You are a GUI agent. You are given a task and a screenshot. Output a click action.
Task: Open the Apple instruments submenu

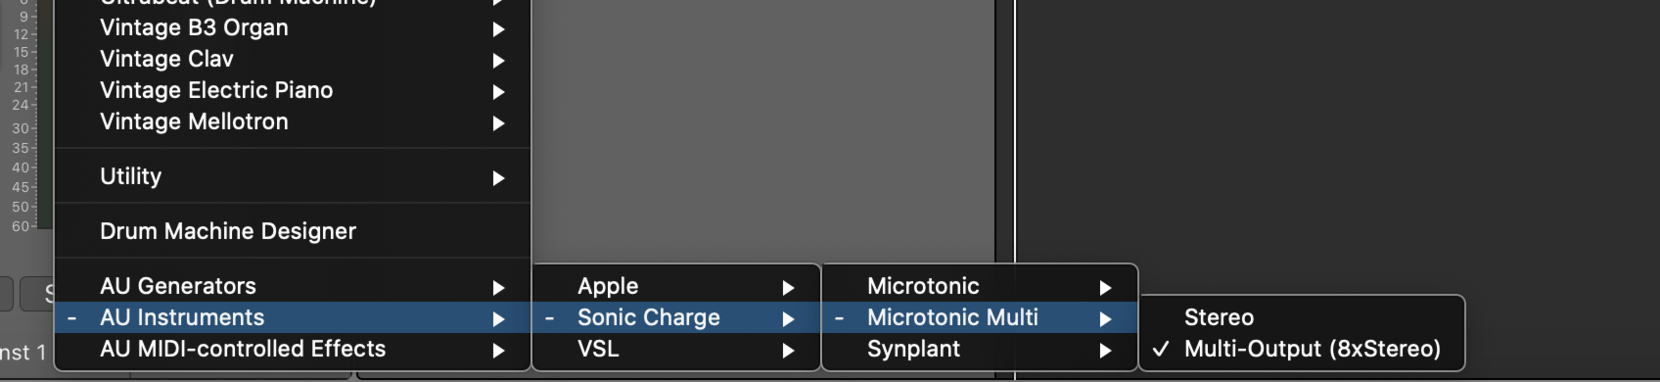coord(676,286)
